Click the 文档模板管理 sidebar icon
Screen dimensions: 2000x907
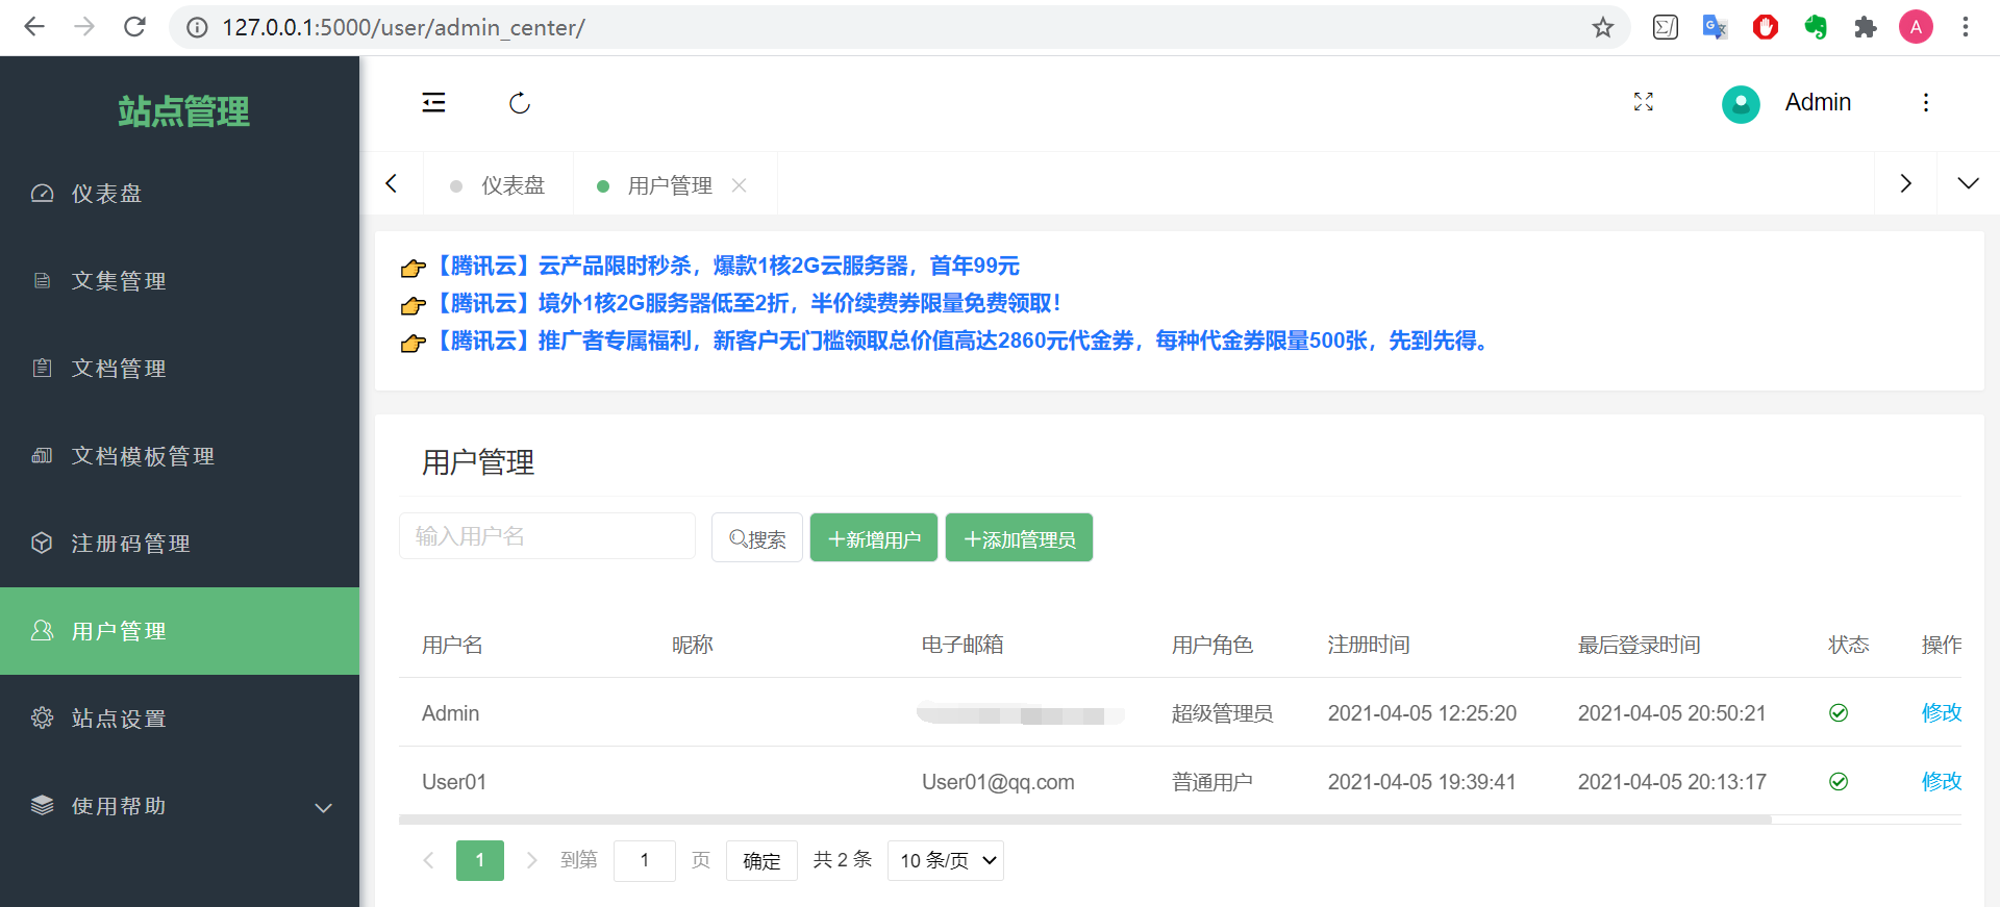pyautogui.click(x=42, y=456)
